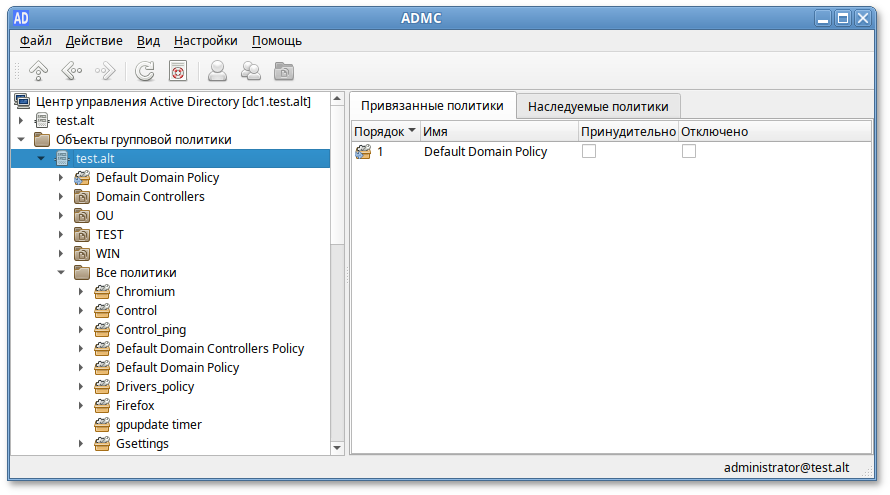Expand the Domain Controllers tree node
This screenshot has width=890, height=495.
point(61,197)
